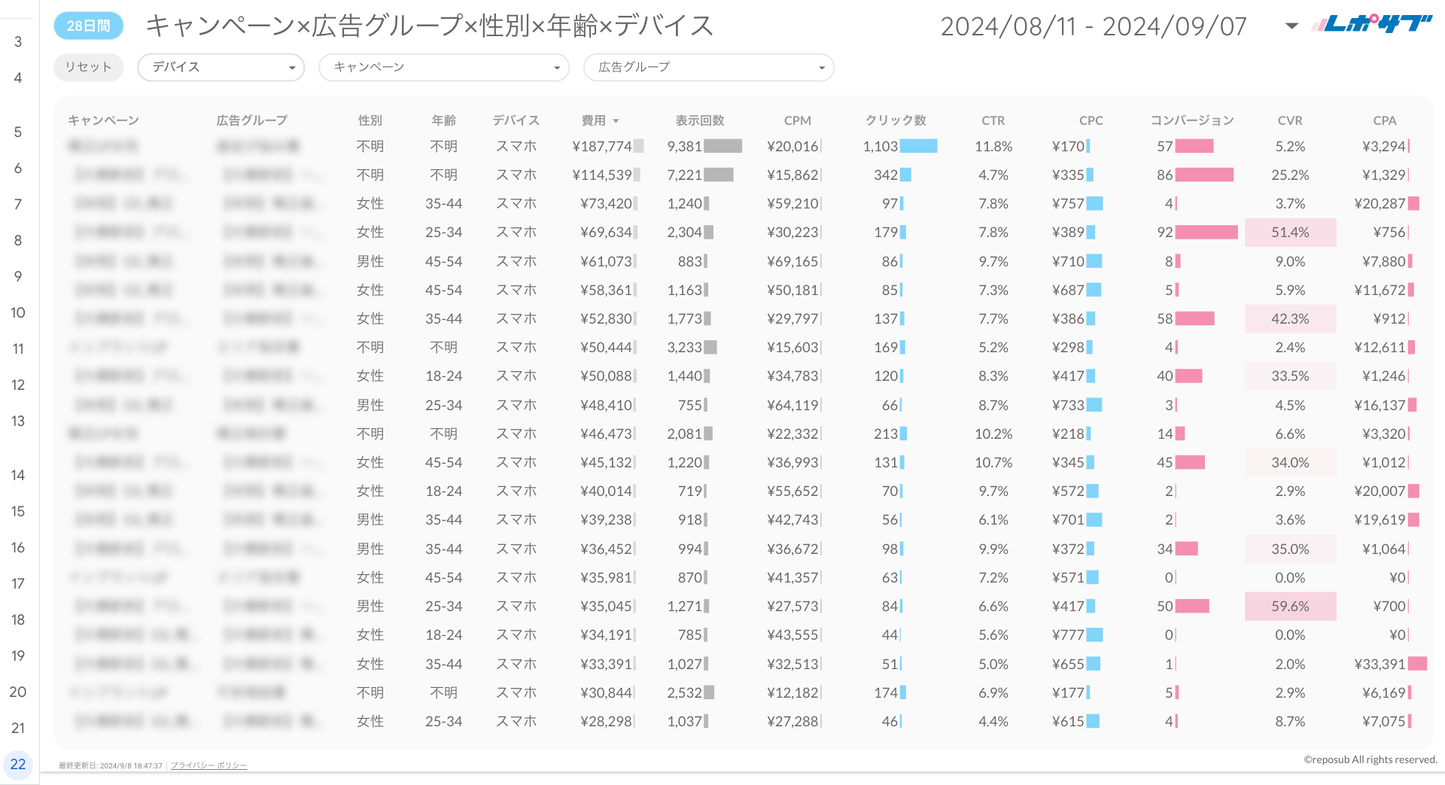Click the 表示回数 column header
The width and height of the screenshot is (1445, 785).
click(x=699, y=120)
